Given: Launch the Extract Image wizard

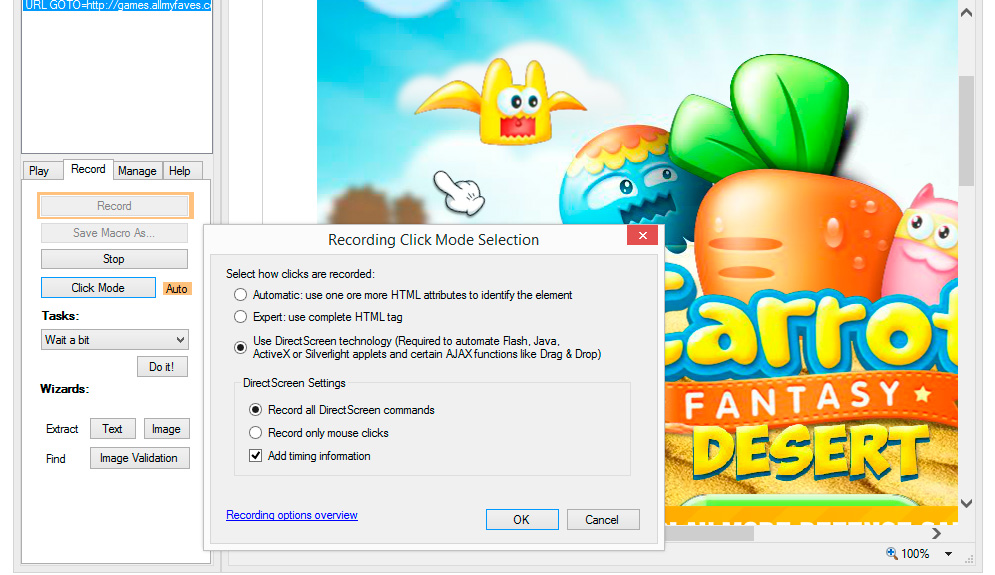Looking at the screenshot, I should [167, 429].
